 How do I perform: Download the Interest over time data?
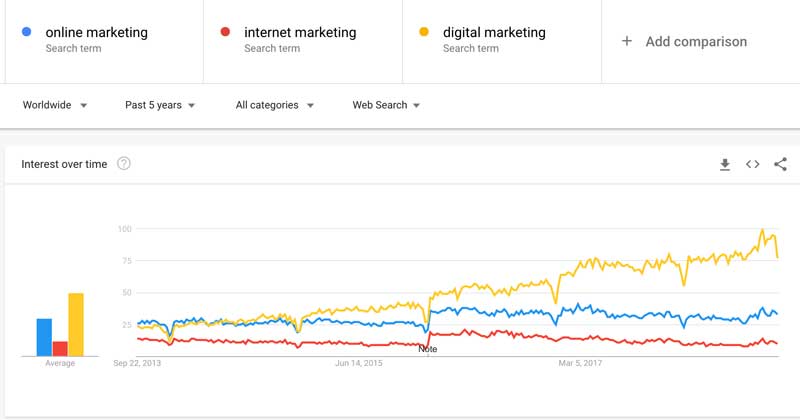(x=724, y=164)
